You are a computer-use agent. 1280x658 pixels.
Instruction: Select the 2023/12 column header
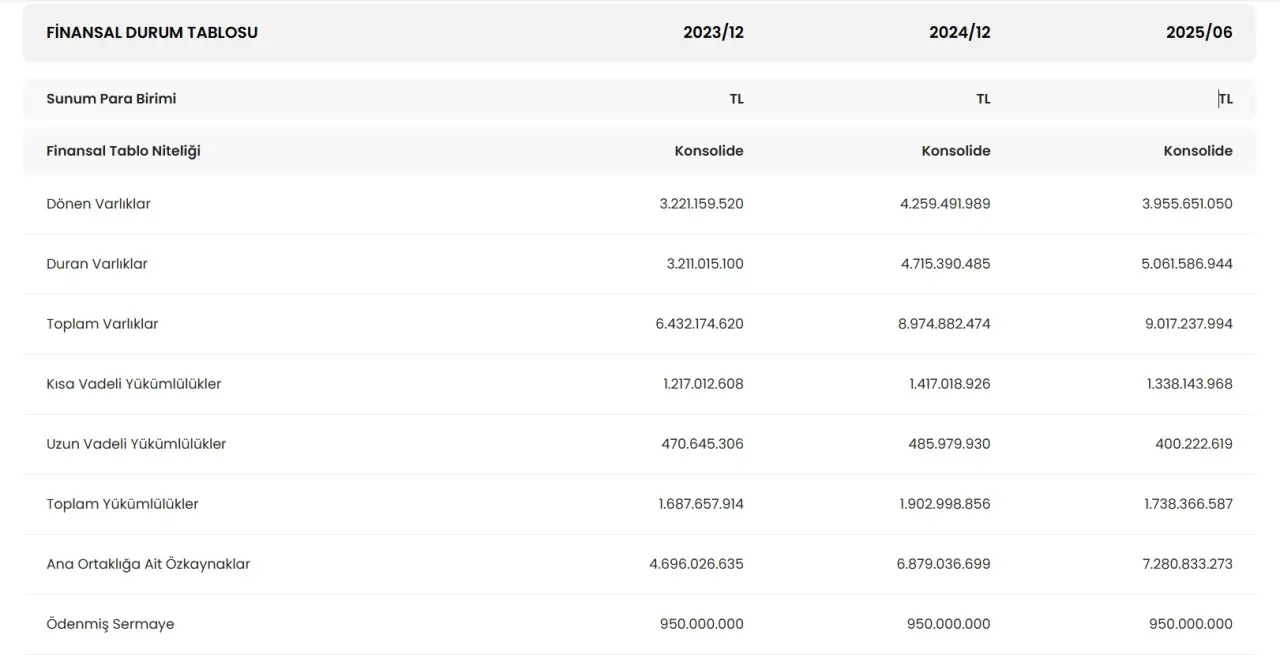click(713, 33)
